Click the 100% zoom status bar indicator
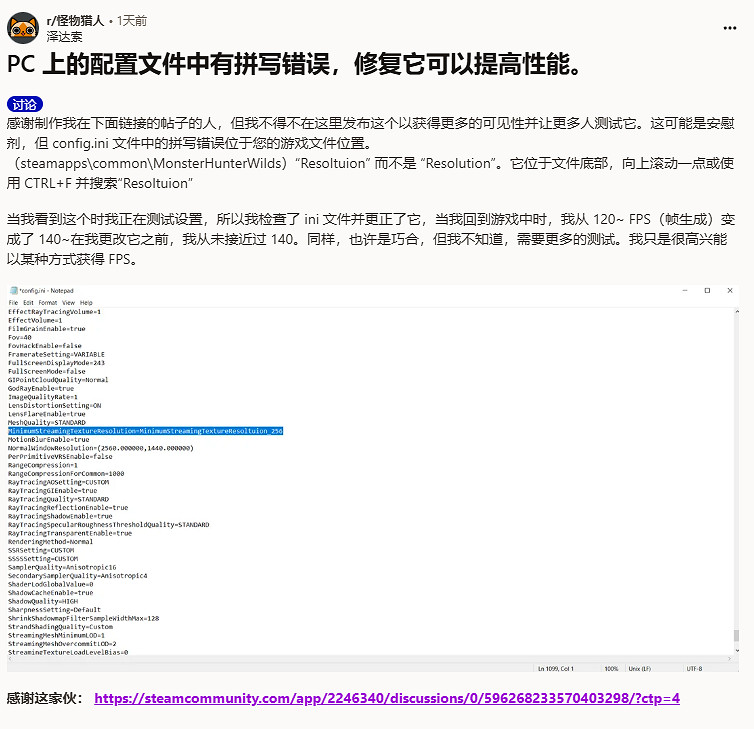This screenshot has width=754, height=729. (x=611, y=667)
